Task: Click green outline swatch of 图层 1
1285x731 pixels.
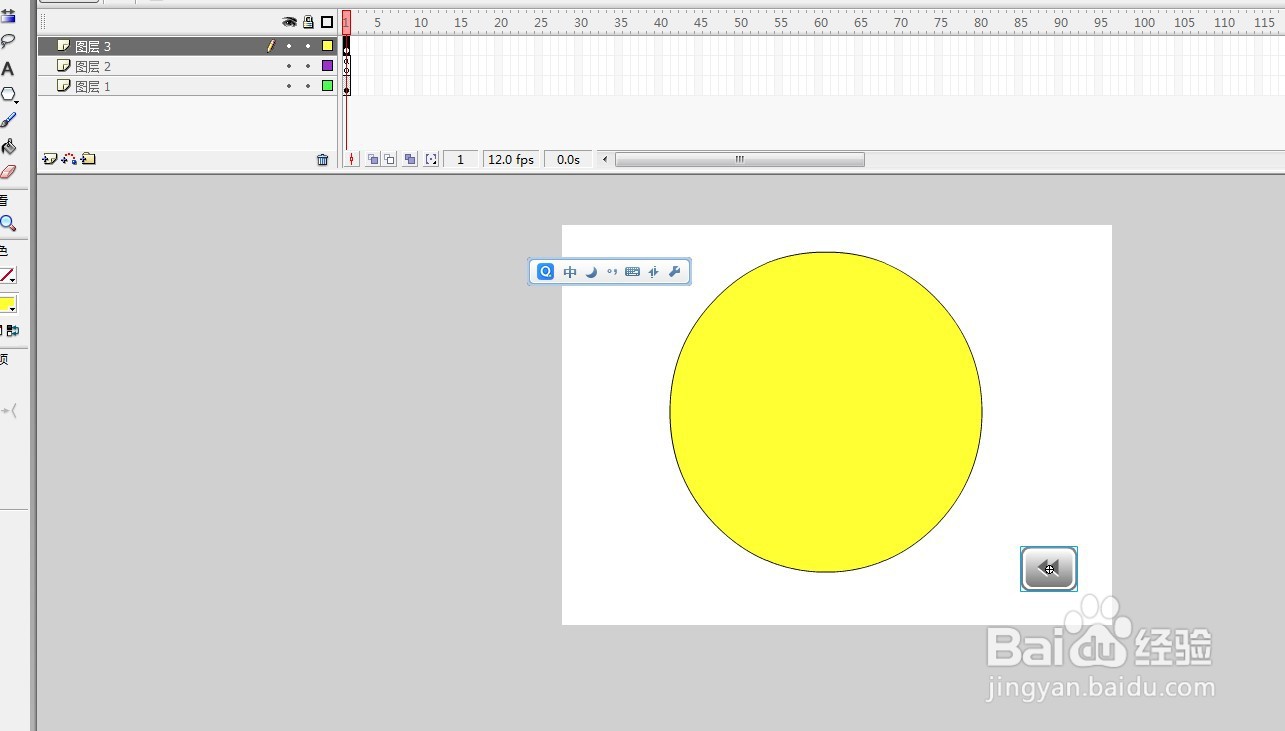Action: click(x=327, y=86)
